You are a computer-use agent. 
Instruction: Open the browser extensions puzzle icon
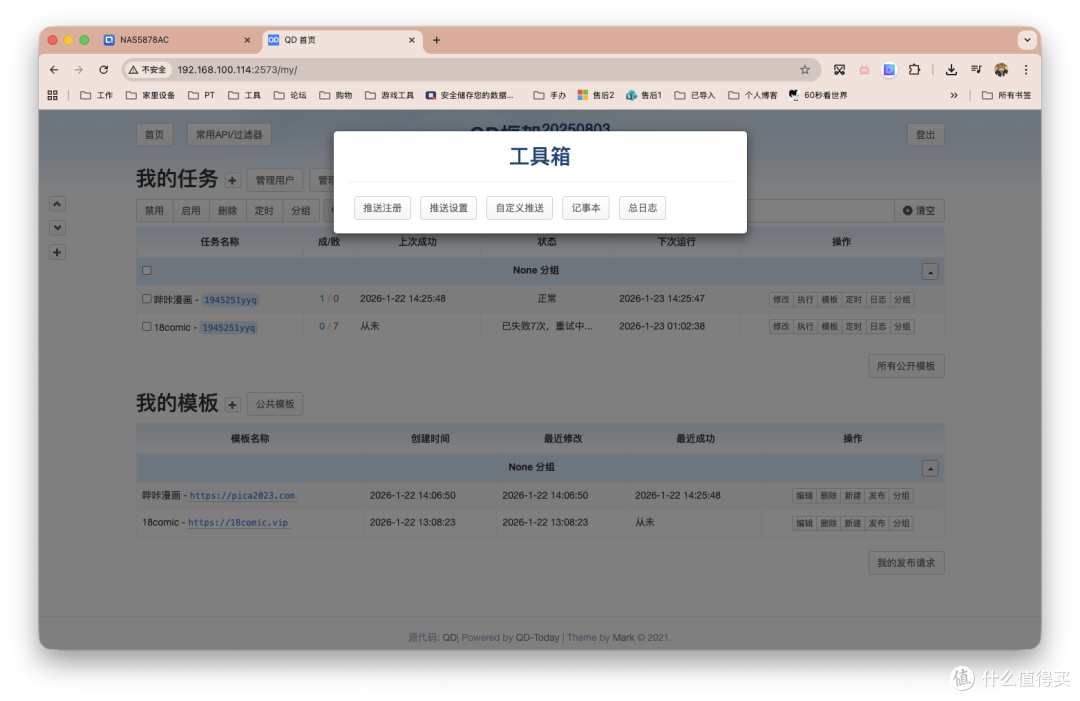tap(914, 70)
